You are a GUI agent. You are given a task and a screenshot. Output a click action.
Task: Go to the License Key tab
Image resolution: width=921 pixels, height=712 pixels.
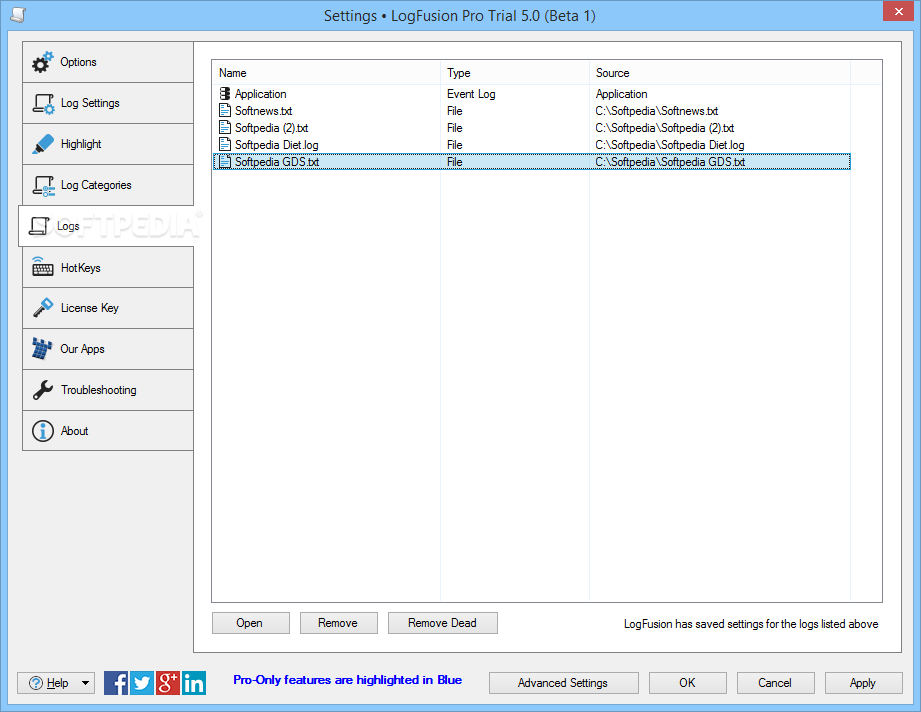click(108, 308)
